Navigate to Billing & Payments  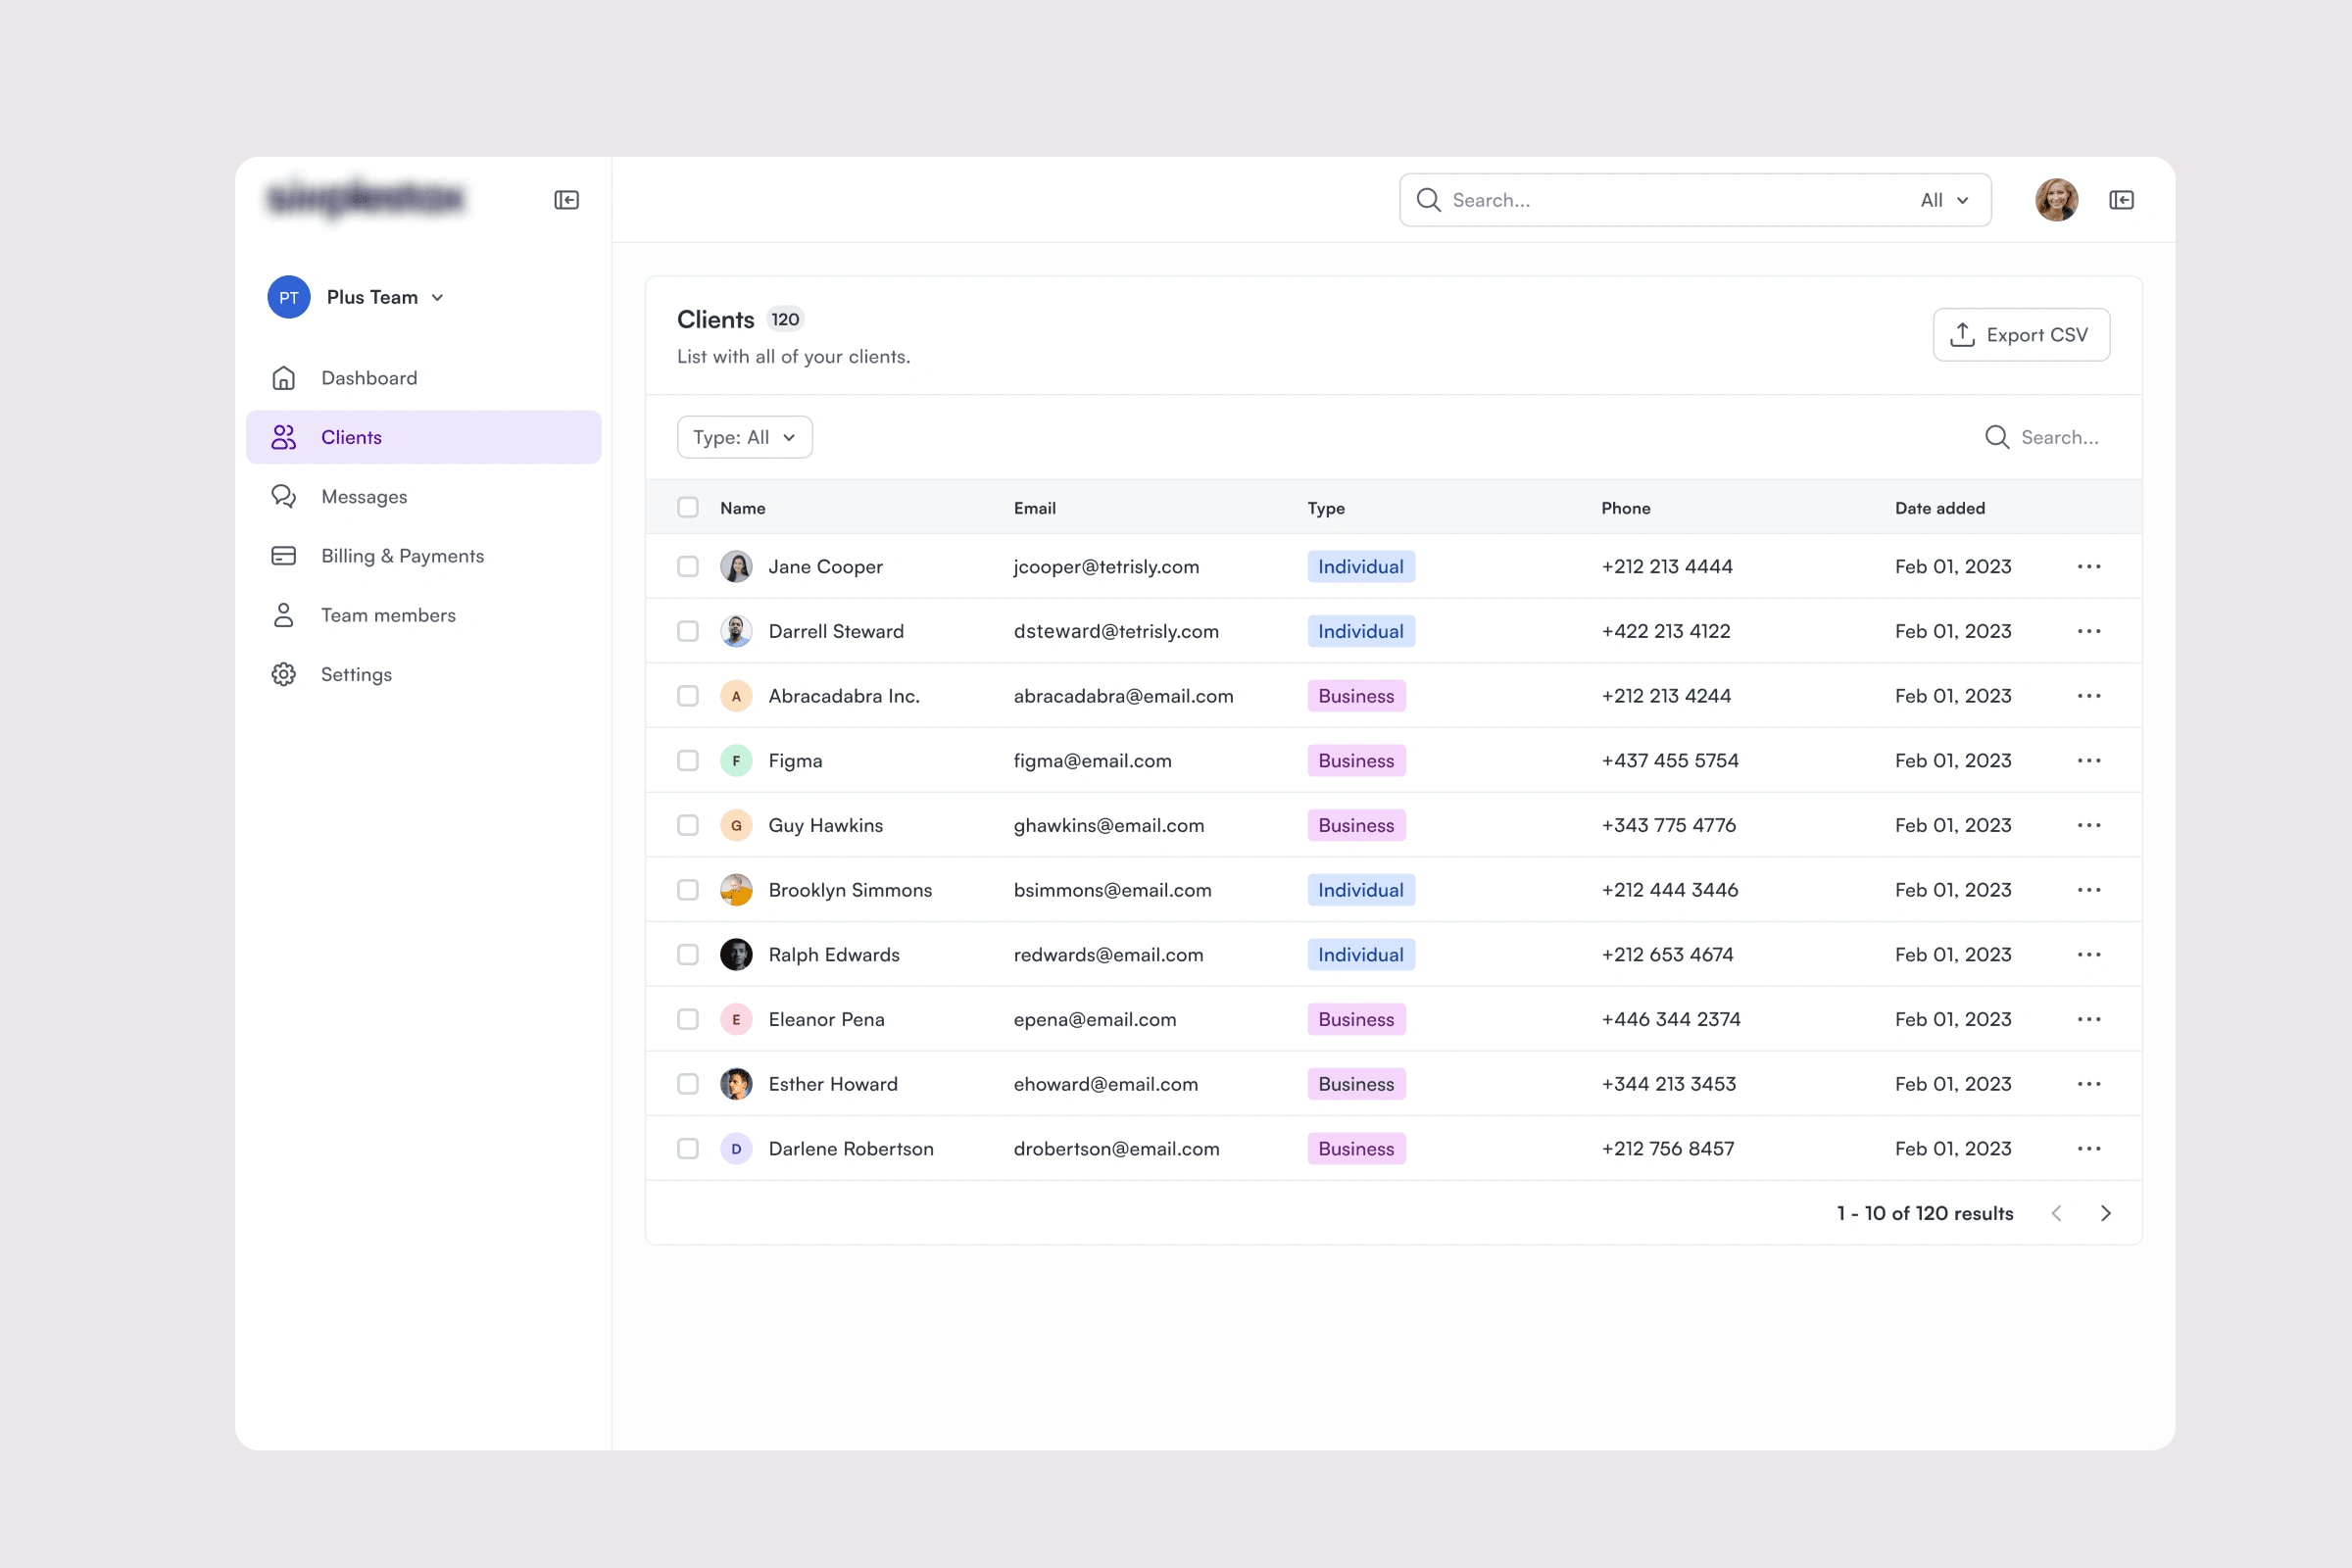(402, 556)
